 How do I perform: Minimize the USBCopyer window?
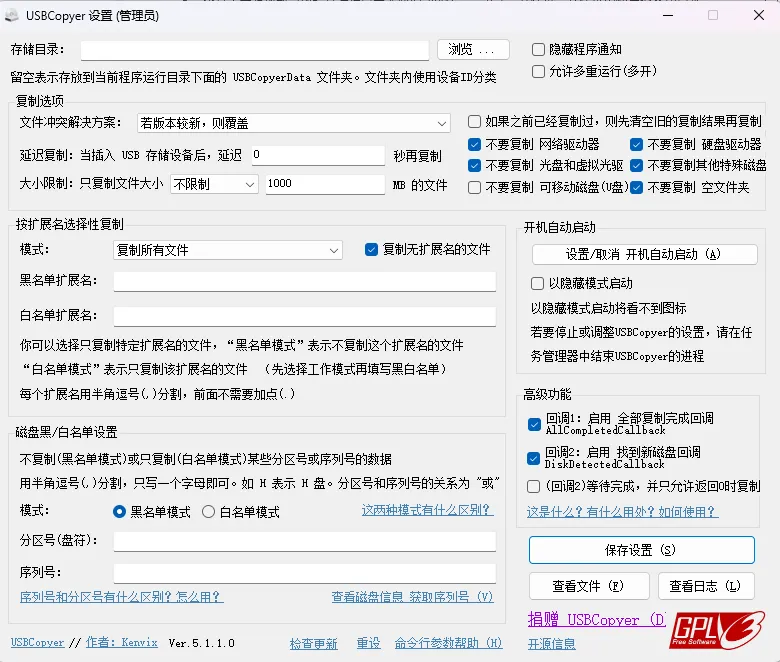point(668,15)
